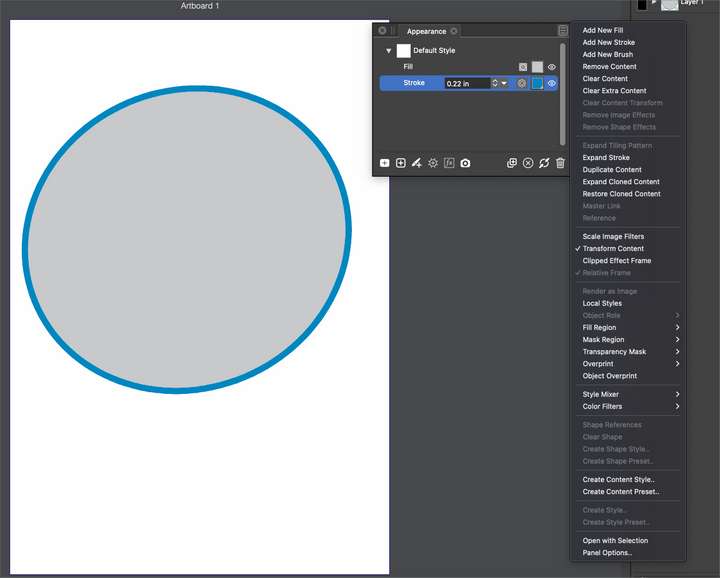Click the add new fill icon in Appearance footer
Image resolution: width=720 pixels, height=578 pixels.
click(385, 163)
